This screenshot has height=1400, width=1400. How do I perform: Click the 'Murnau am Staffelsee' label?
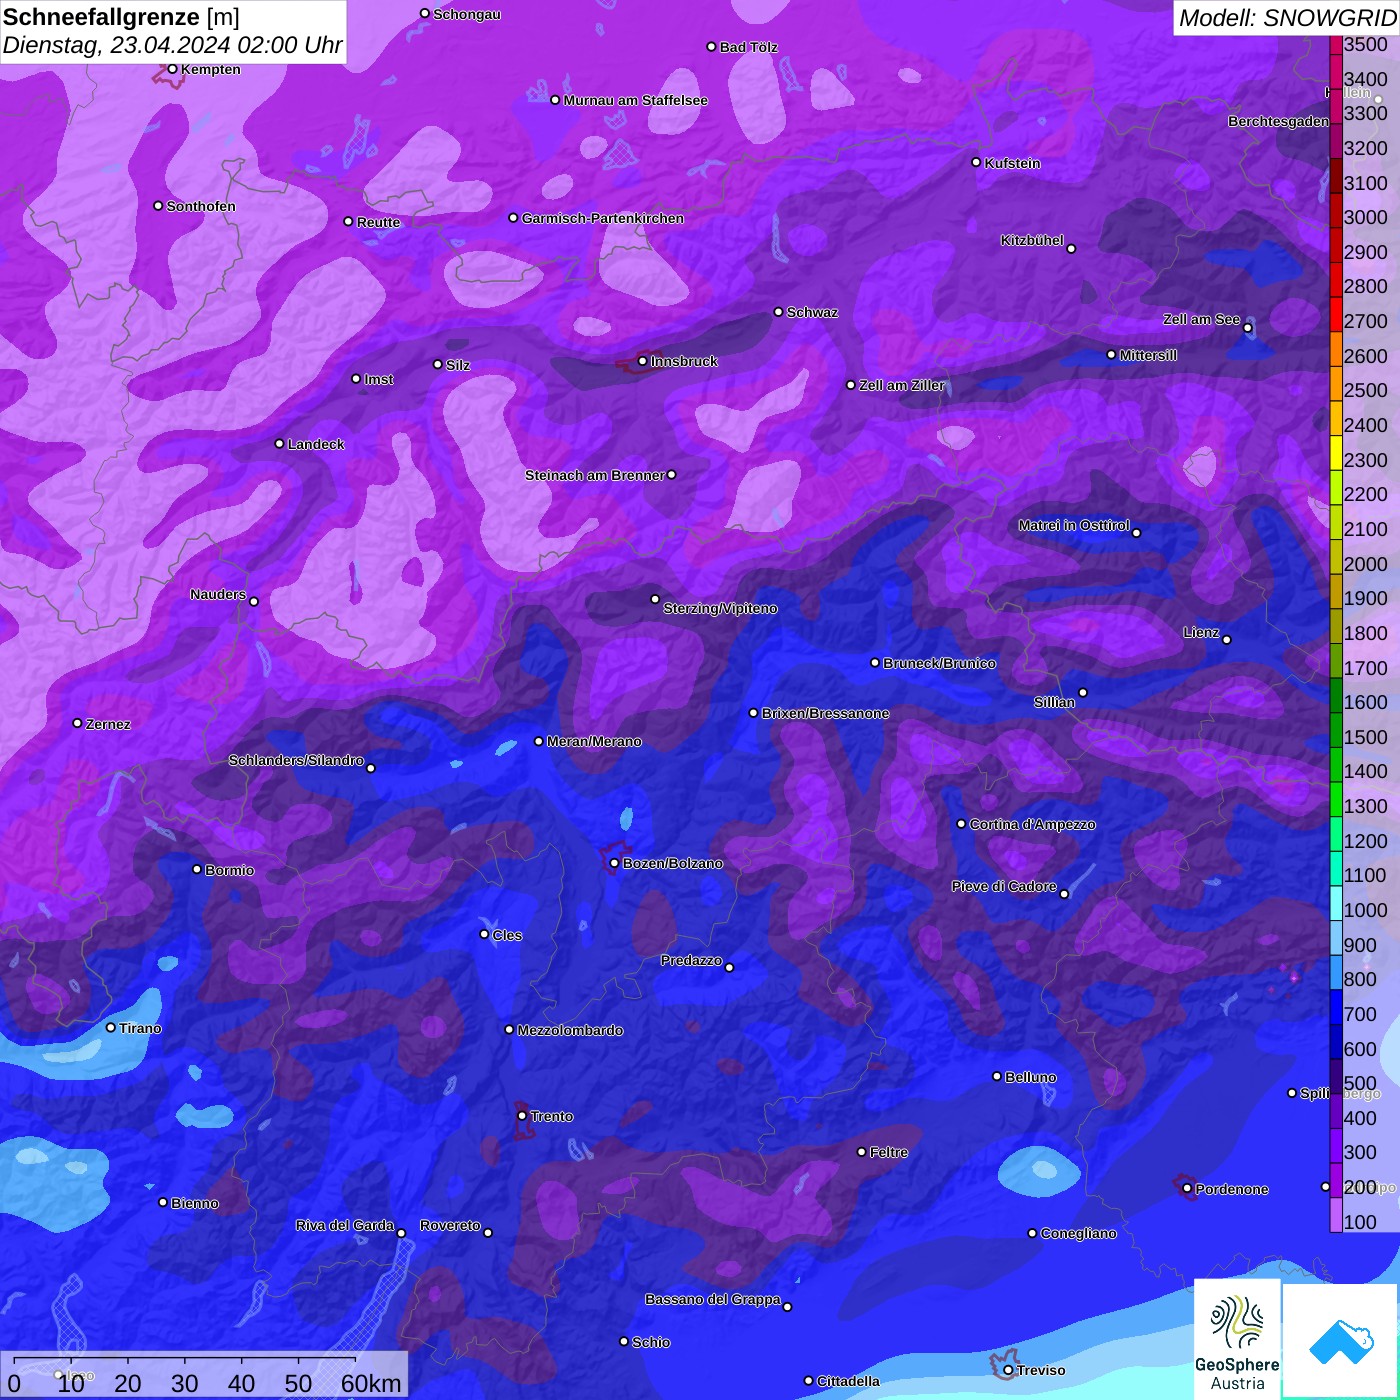(x=636, y=100)
